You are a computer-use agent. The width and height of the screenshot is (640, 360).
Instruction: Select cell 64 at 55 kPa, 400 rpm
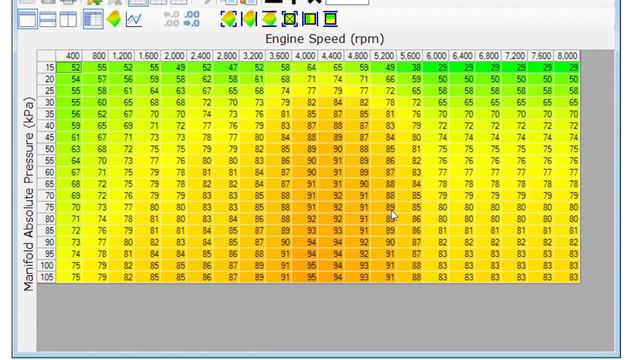(x=69, y=161)
